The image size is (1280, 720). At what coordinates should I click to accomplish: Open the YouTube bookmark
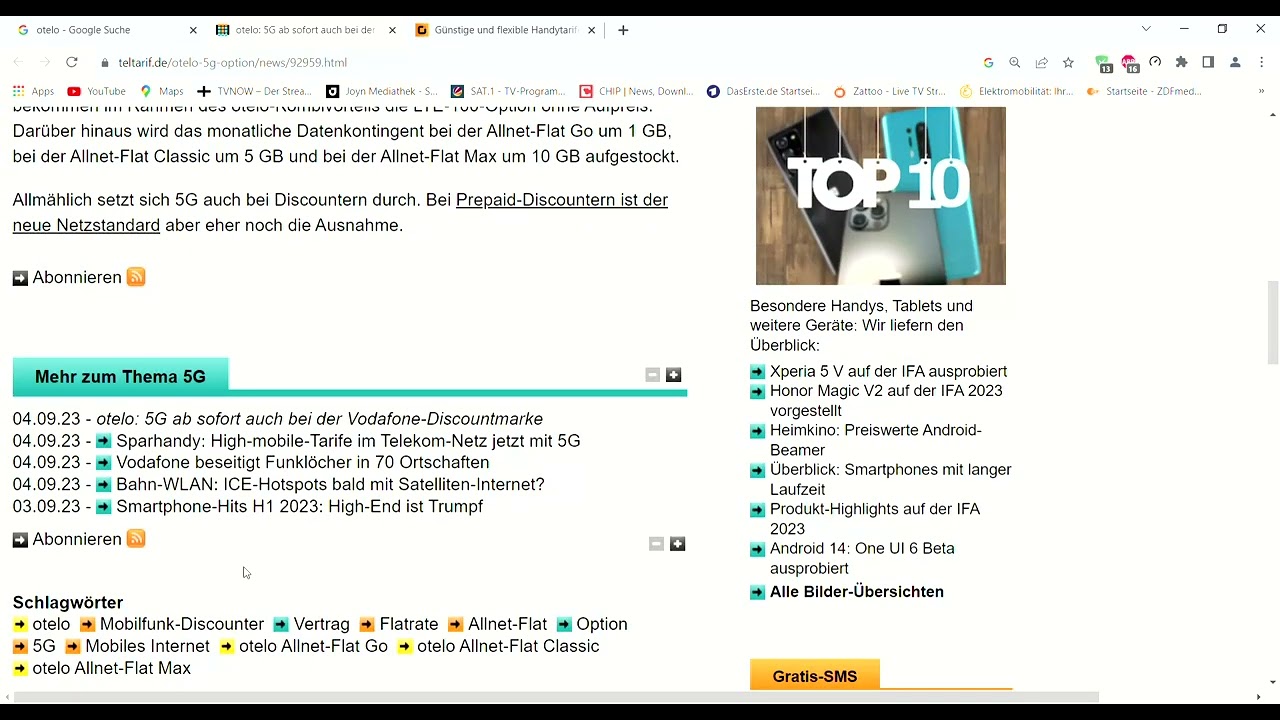(x=96, y=91)
